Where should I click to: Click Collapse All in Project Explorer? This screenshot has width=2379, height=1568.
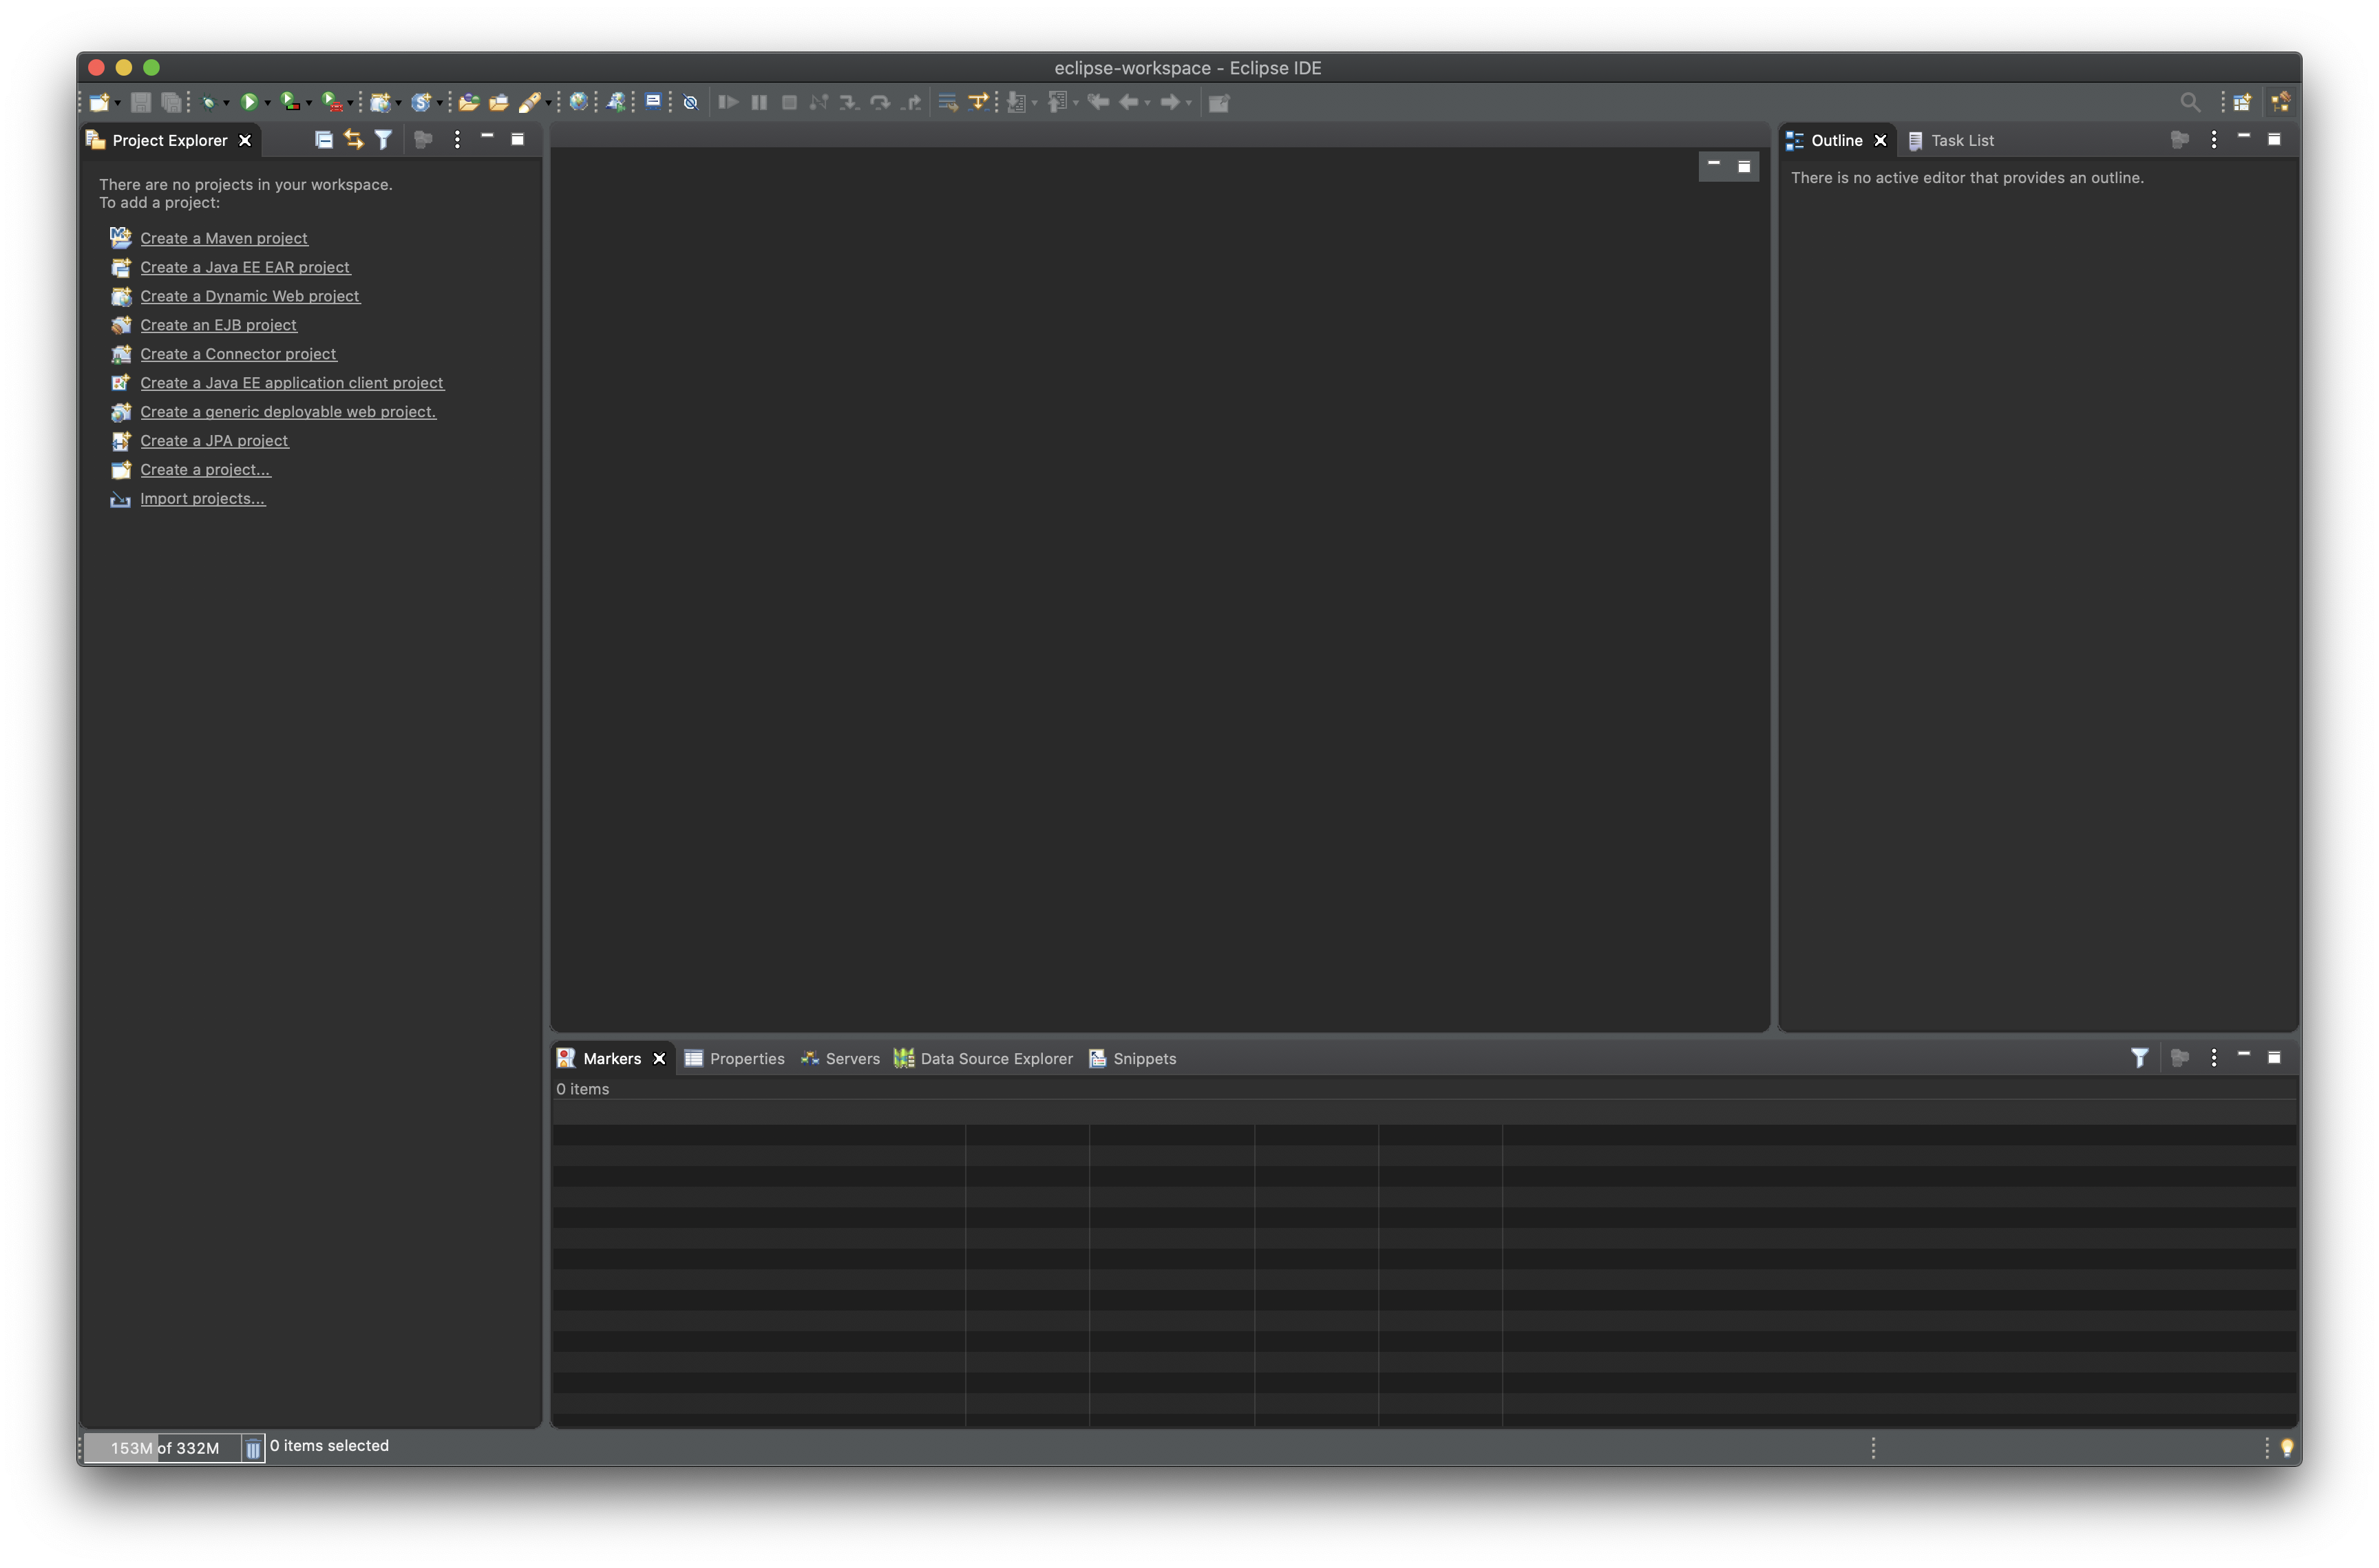point(323,140)
